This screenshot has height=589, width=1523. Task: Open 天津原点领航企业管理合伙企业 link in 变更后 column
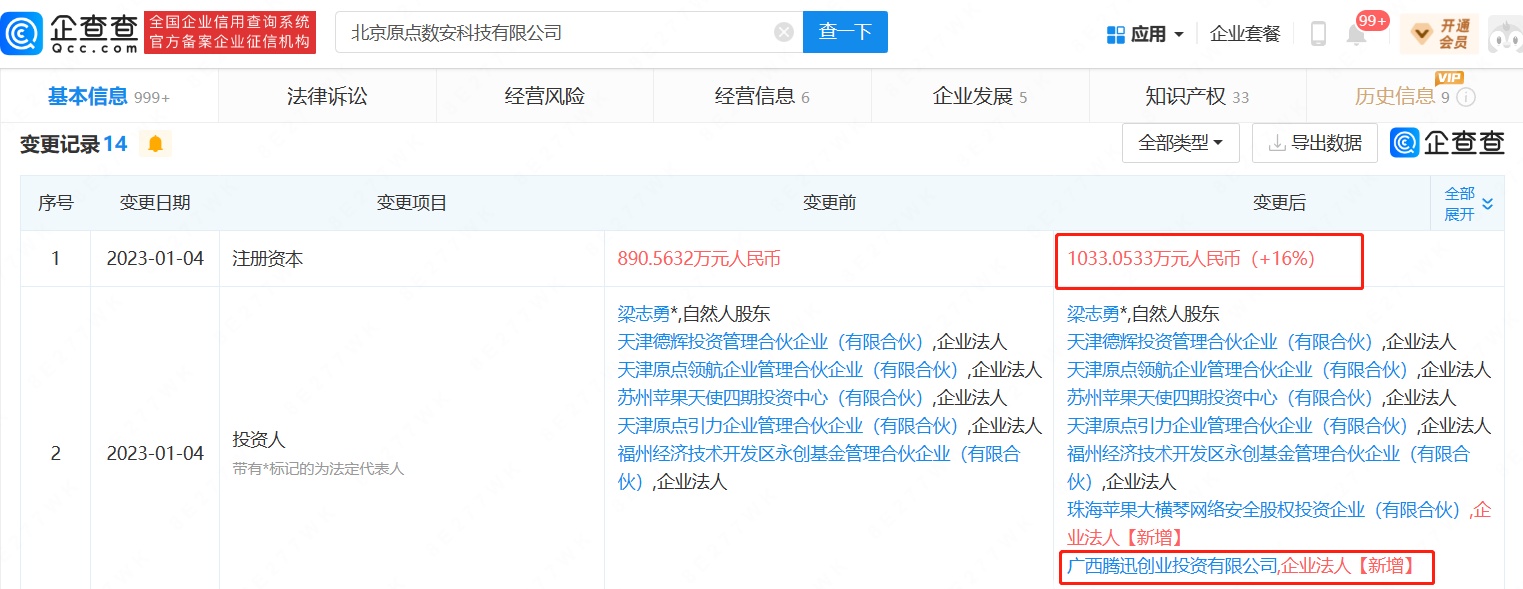(x=1242, y=370)
